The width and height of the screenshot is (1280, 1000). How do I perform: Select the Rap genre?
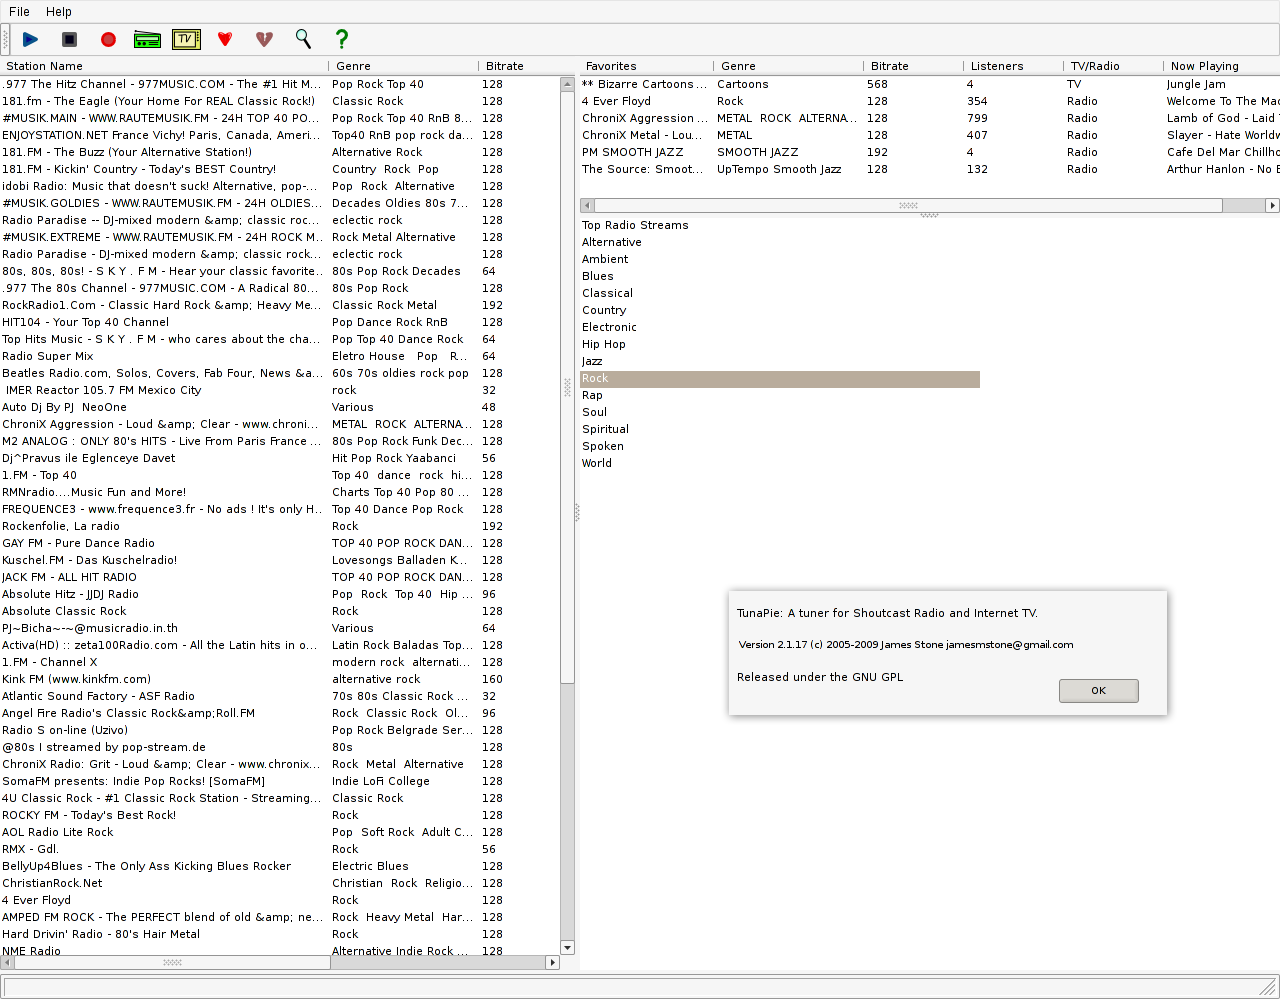pos(780,395)
